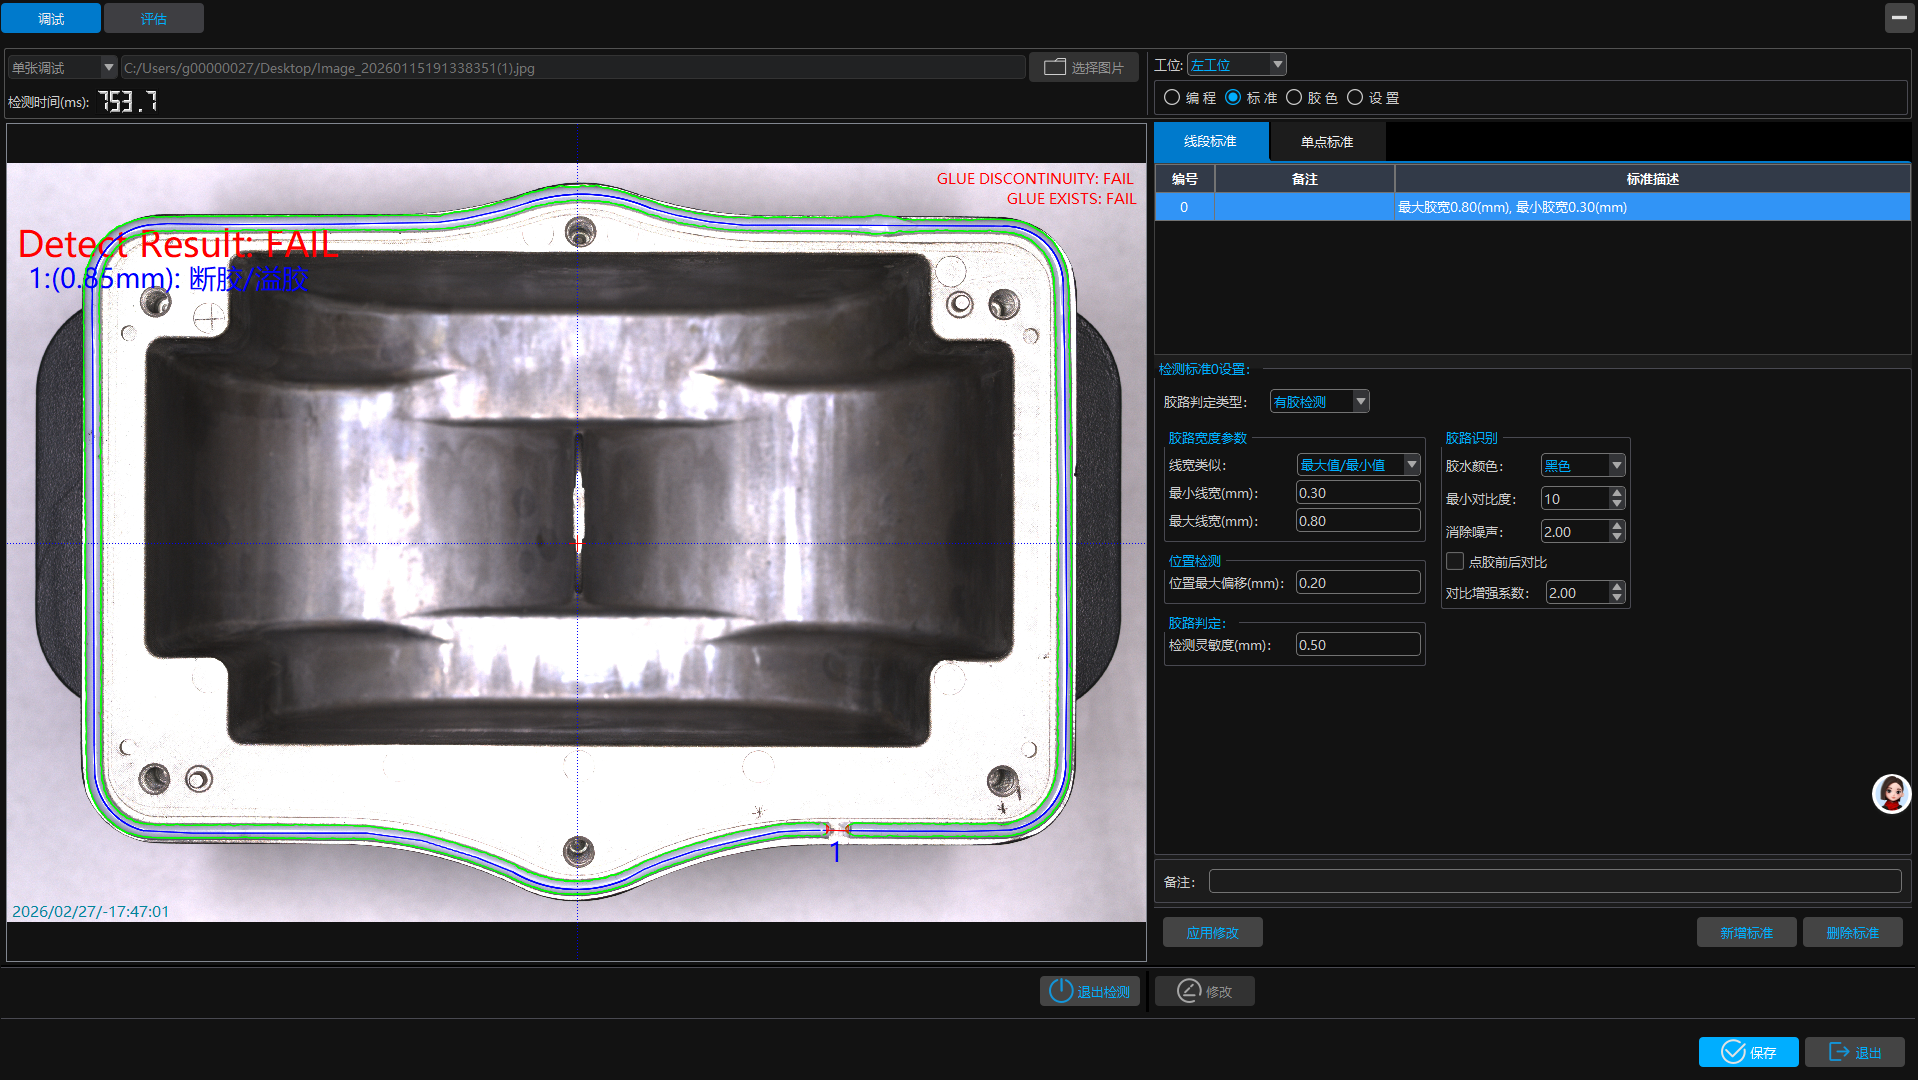The image size is (1918, 1080).
Task: Click the 应用修改 button
Action: [x=1212, y=933]
